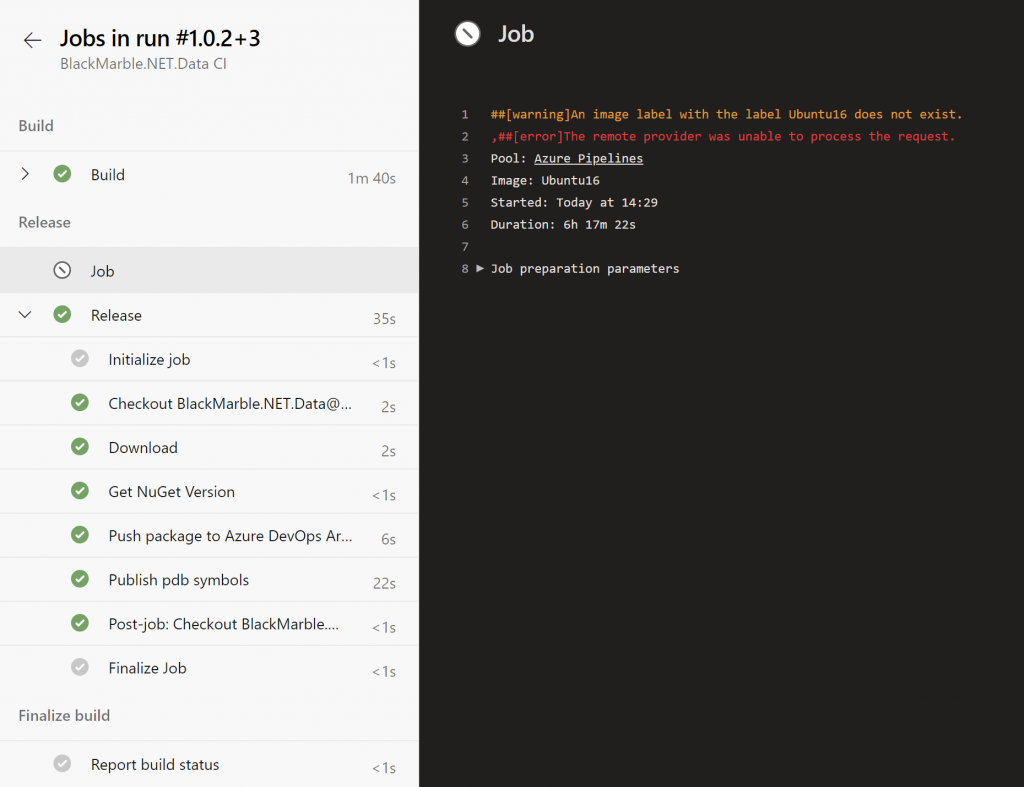Click the warning log line about Ubuntu16 label
Image resolution: width=1024 pixels, height=787 pixels.
726,114
